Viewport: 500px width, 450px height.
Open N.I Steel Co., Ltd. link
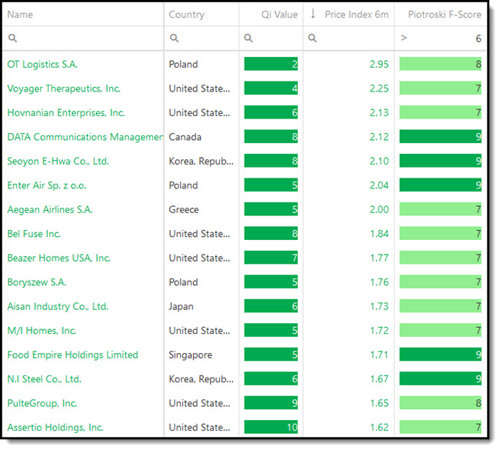click(x=44, y=379)
